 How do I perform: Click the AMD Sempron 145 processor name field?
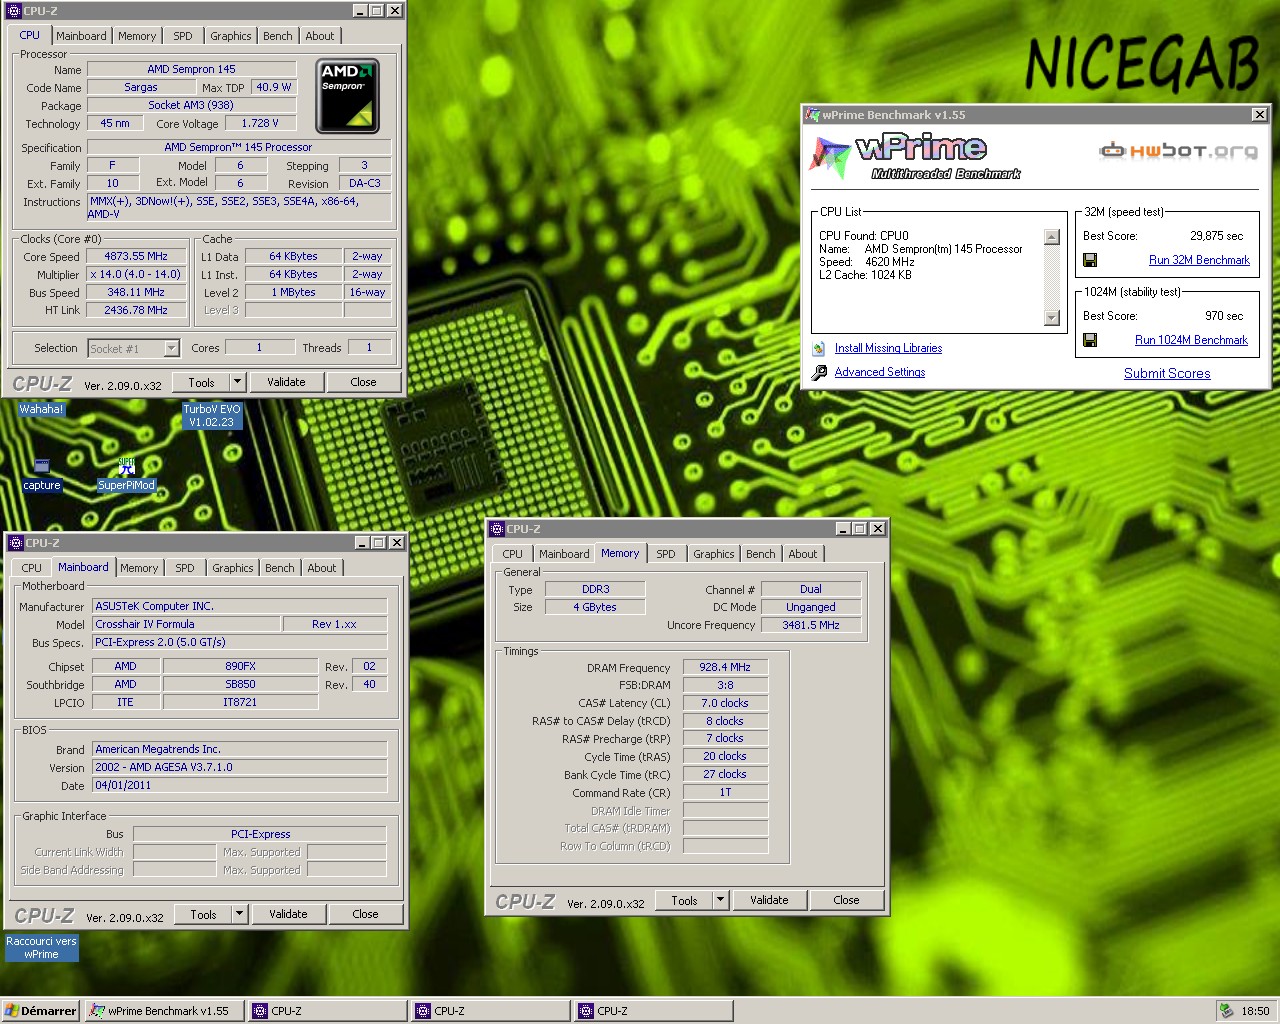tap(191, 69)
